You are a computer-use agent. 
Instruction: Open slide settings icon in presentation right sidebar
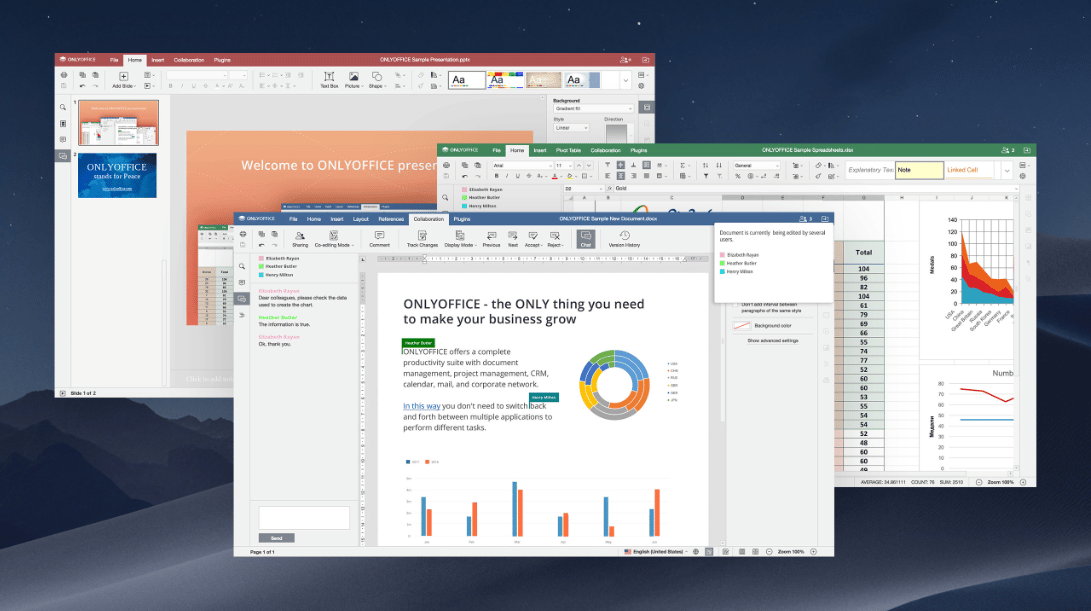coord(646,108)
